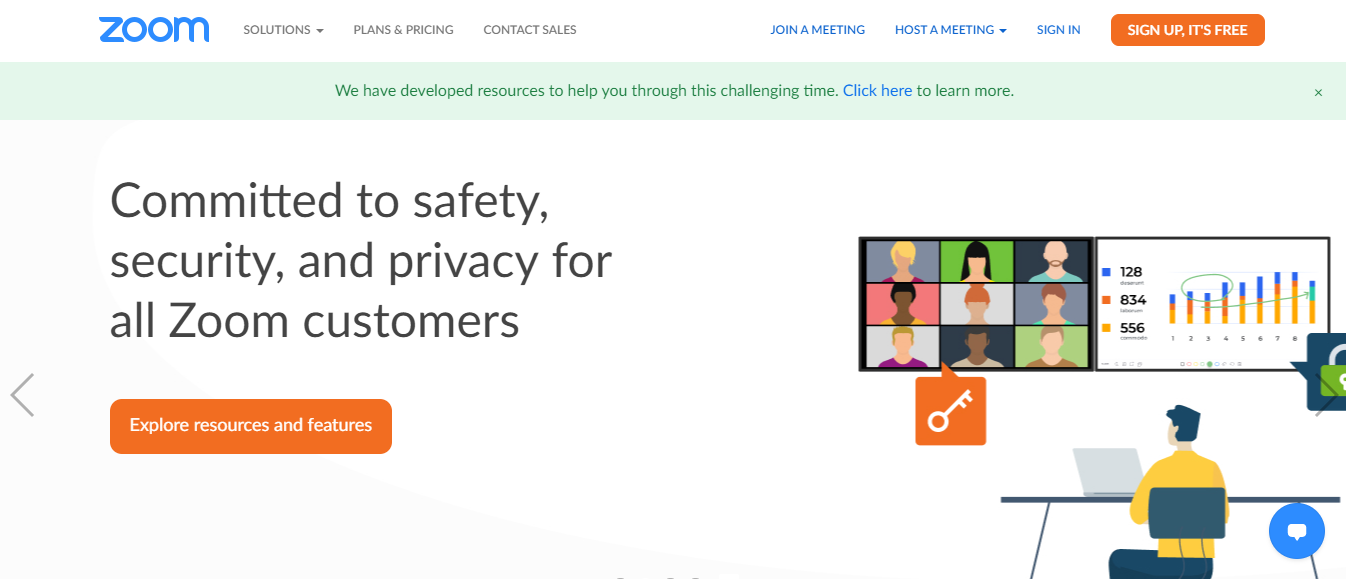Dismiss the green announcement banner
Viewport: 1346px width, 579px height.
(1318, 92)
